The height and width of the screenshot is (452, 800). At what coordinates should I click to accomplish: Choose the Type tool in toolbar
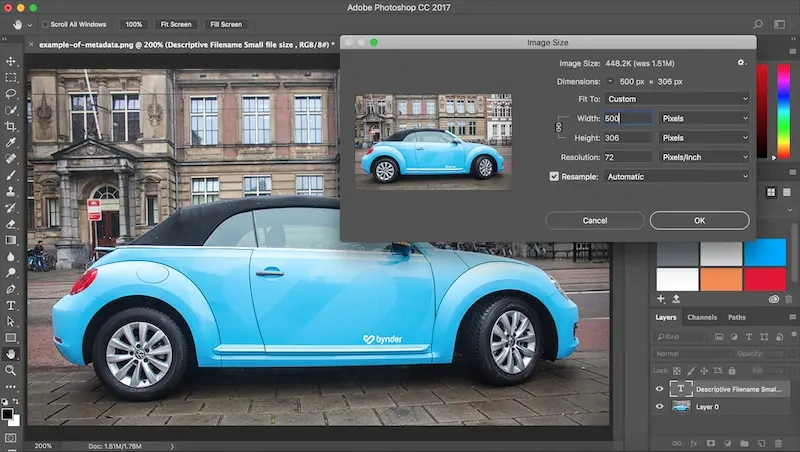(x=11, y=305)
